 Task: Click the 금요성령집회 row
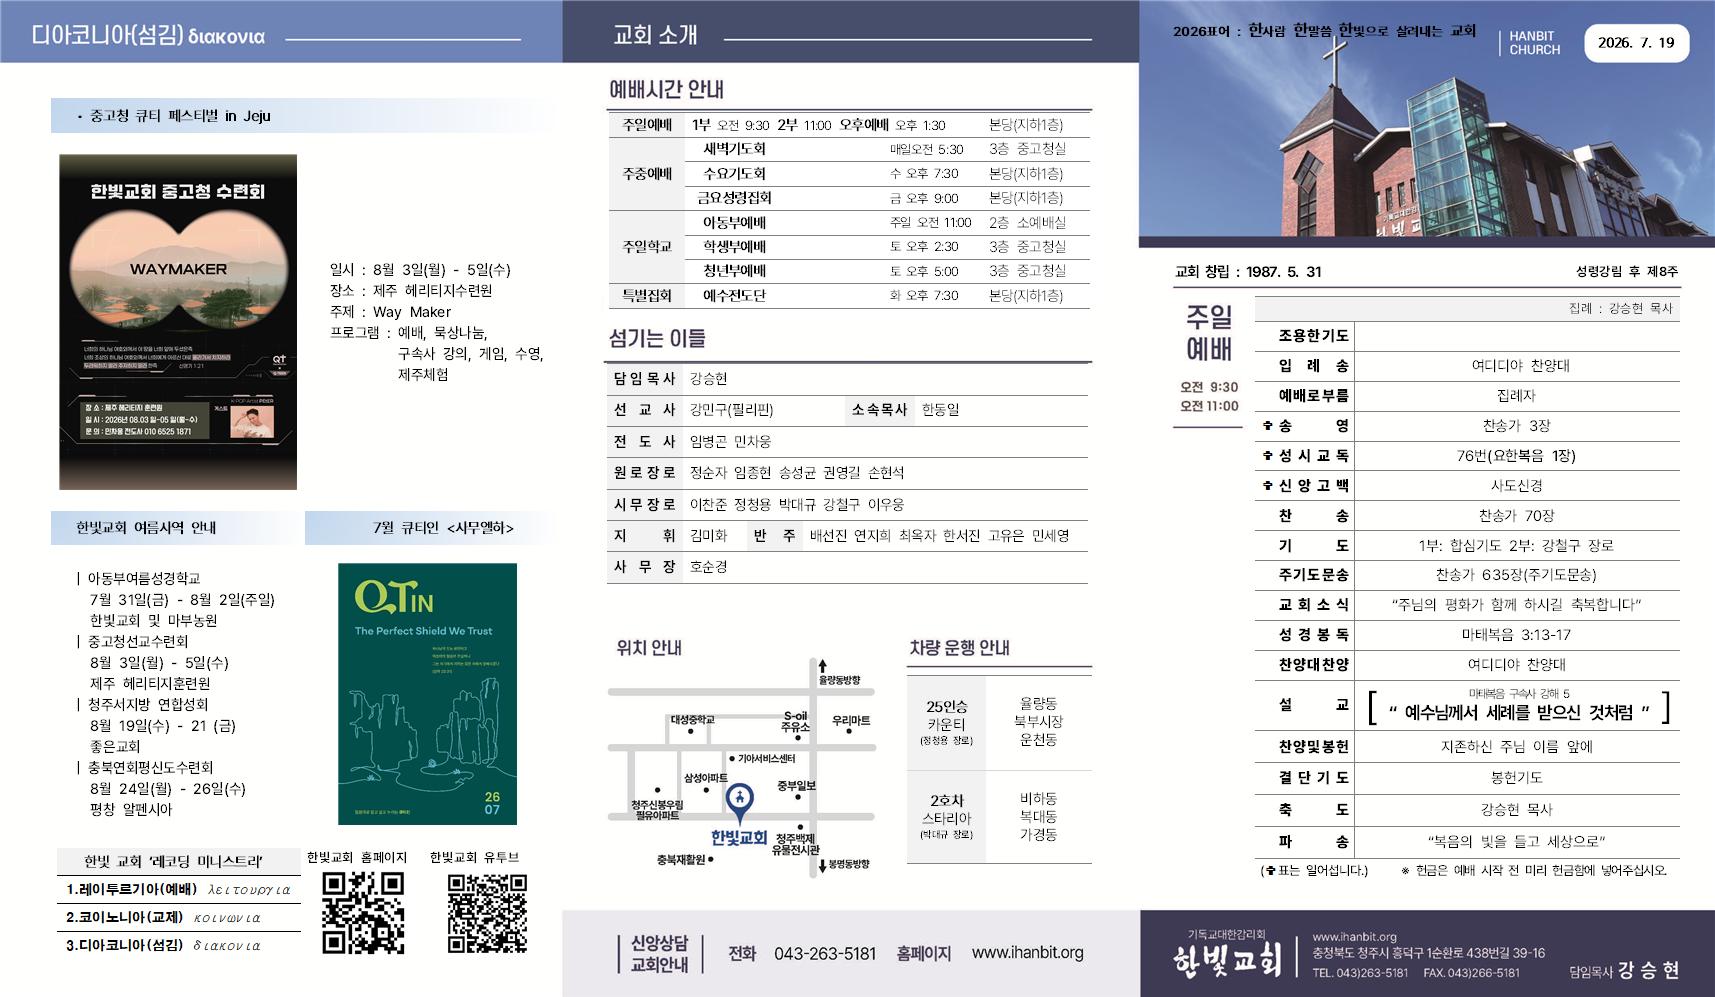coord(887,198)
